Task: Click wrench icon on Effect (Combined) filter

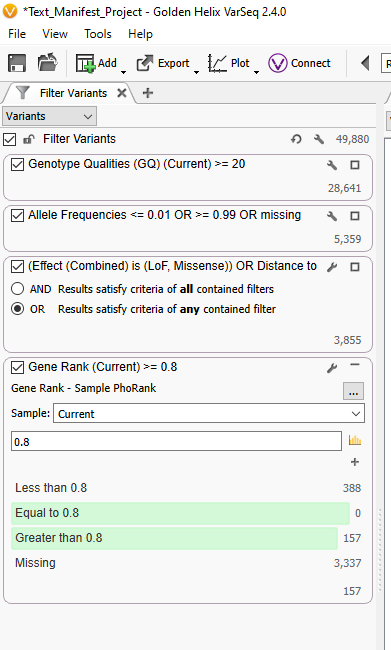Action: point(332,267)
